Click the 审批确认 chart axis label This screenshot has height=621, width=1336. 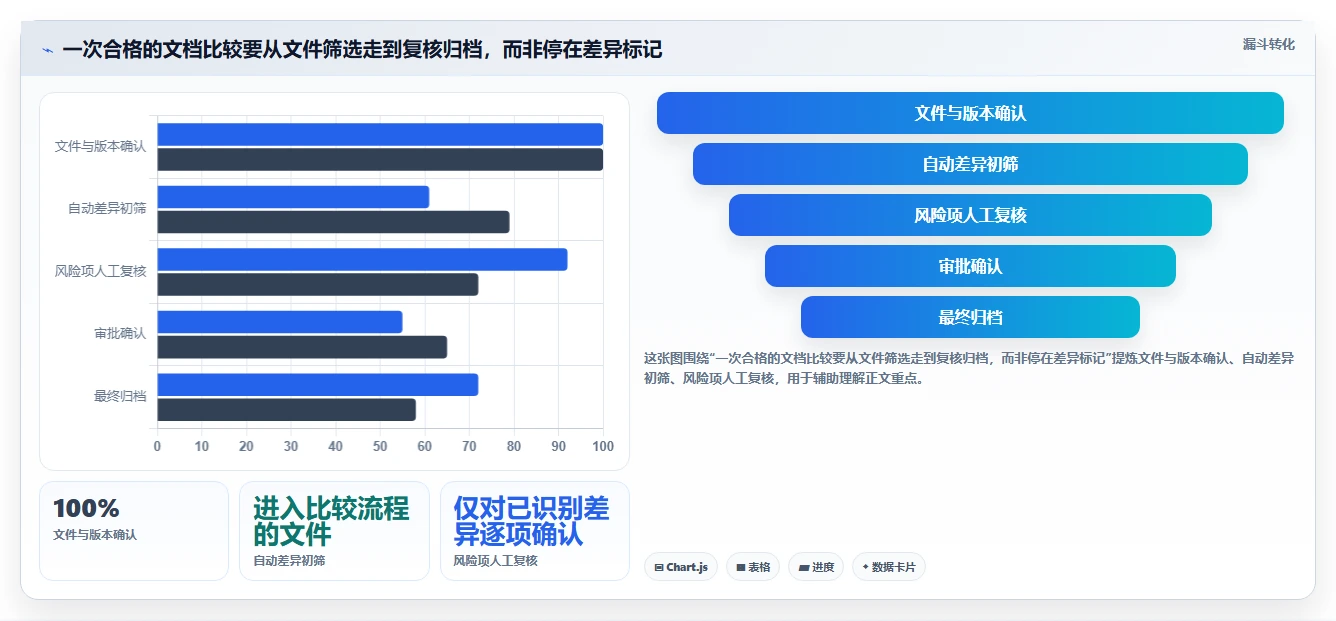click(120, 333)
